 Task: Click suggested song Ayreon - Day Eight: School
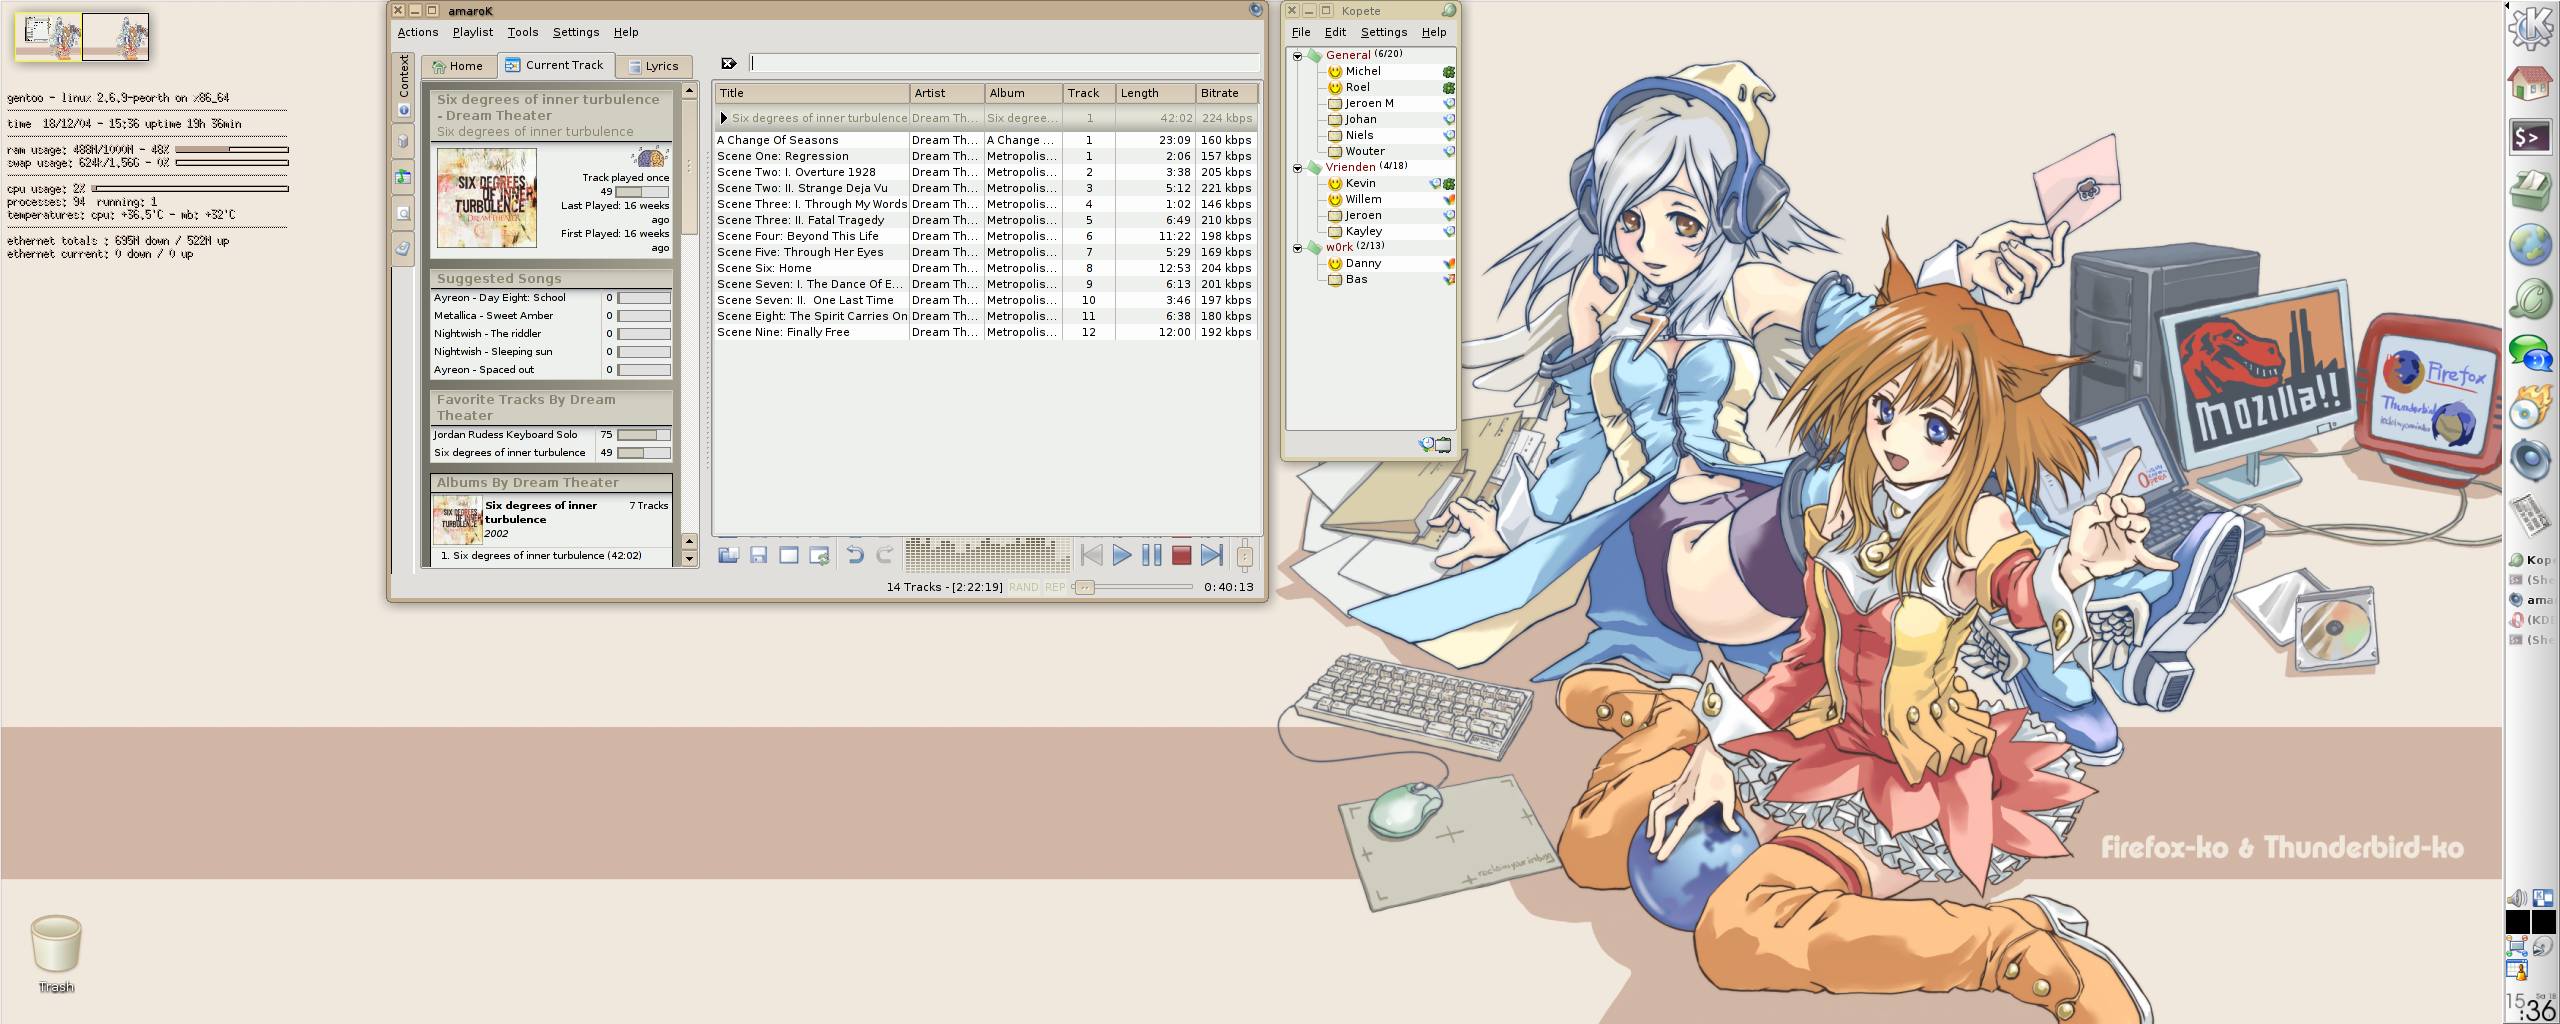click(500, 298)
